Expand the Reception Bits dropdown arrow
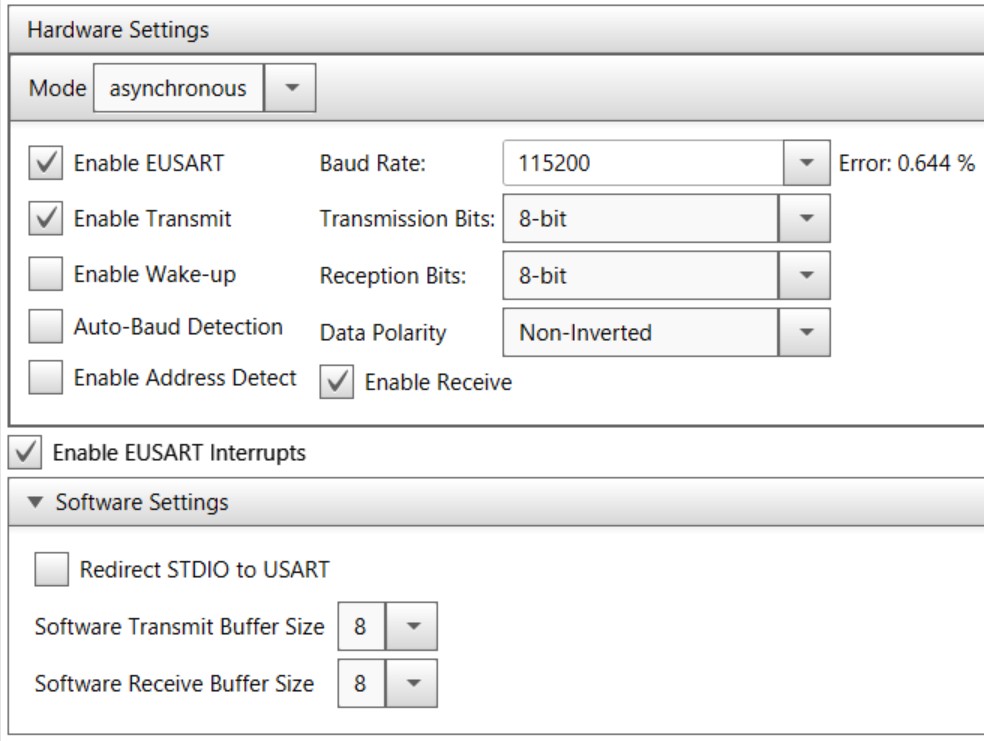Viewport: 984px width, 741px height. click(807, 276)
